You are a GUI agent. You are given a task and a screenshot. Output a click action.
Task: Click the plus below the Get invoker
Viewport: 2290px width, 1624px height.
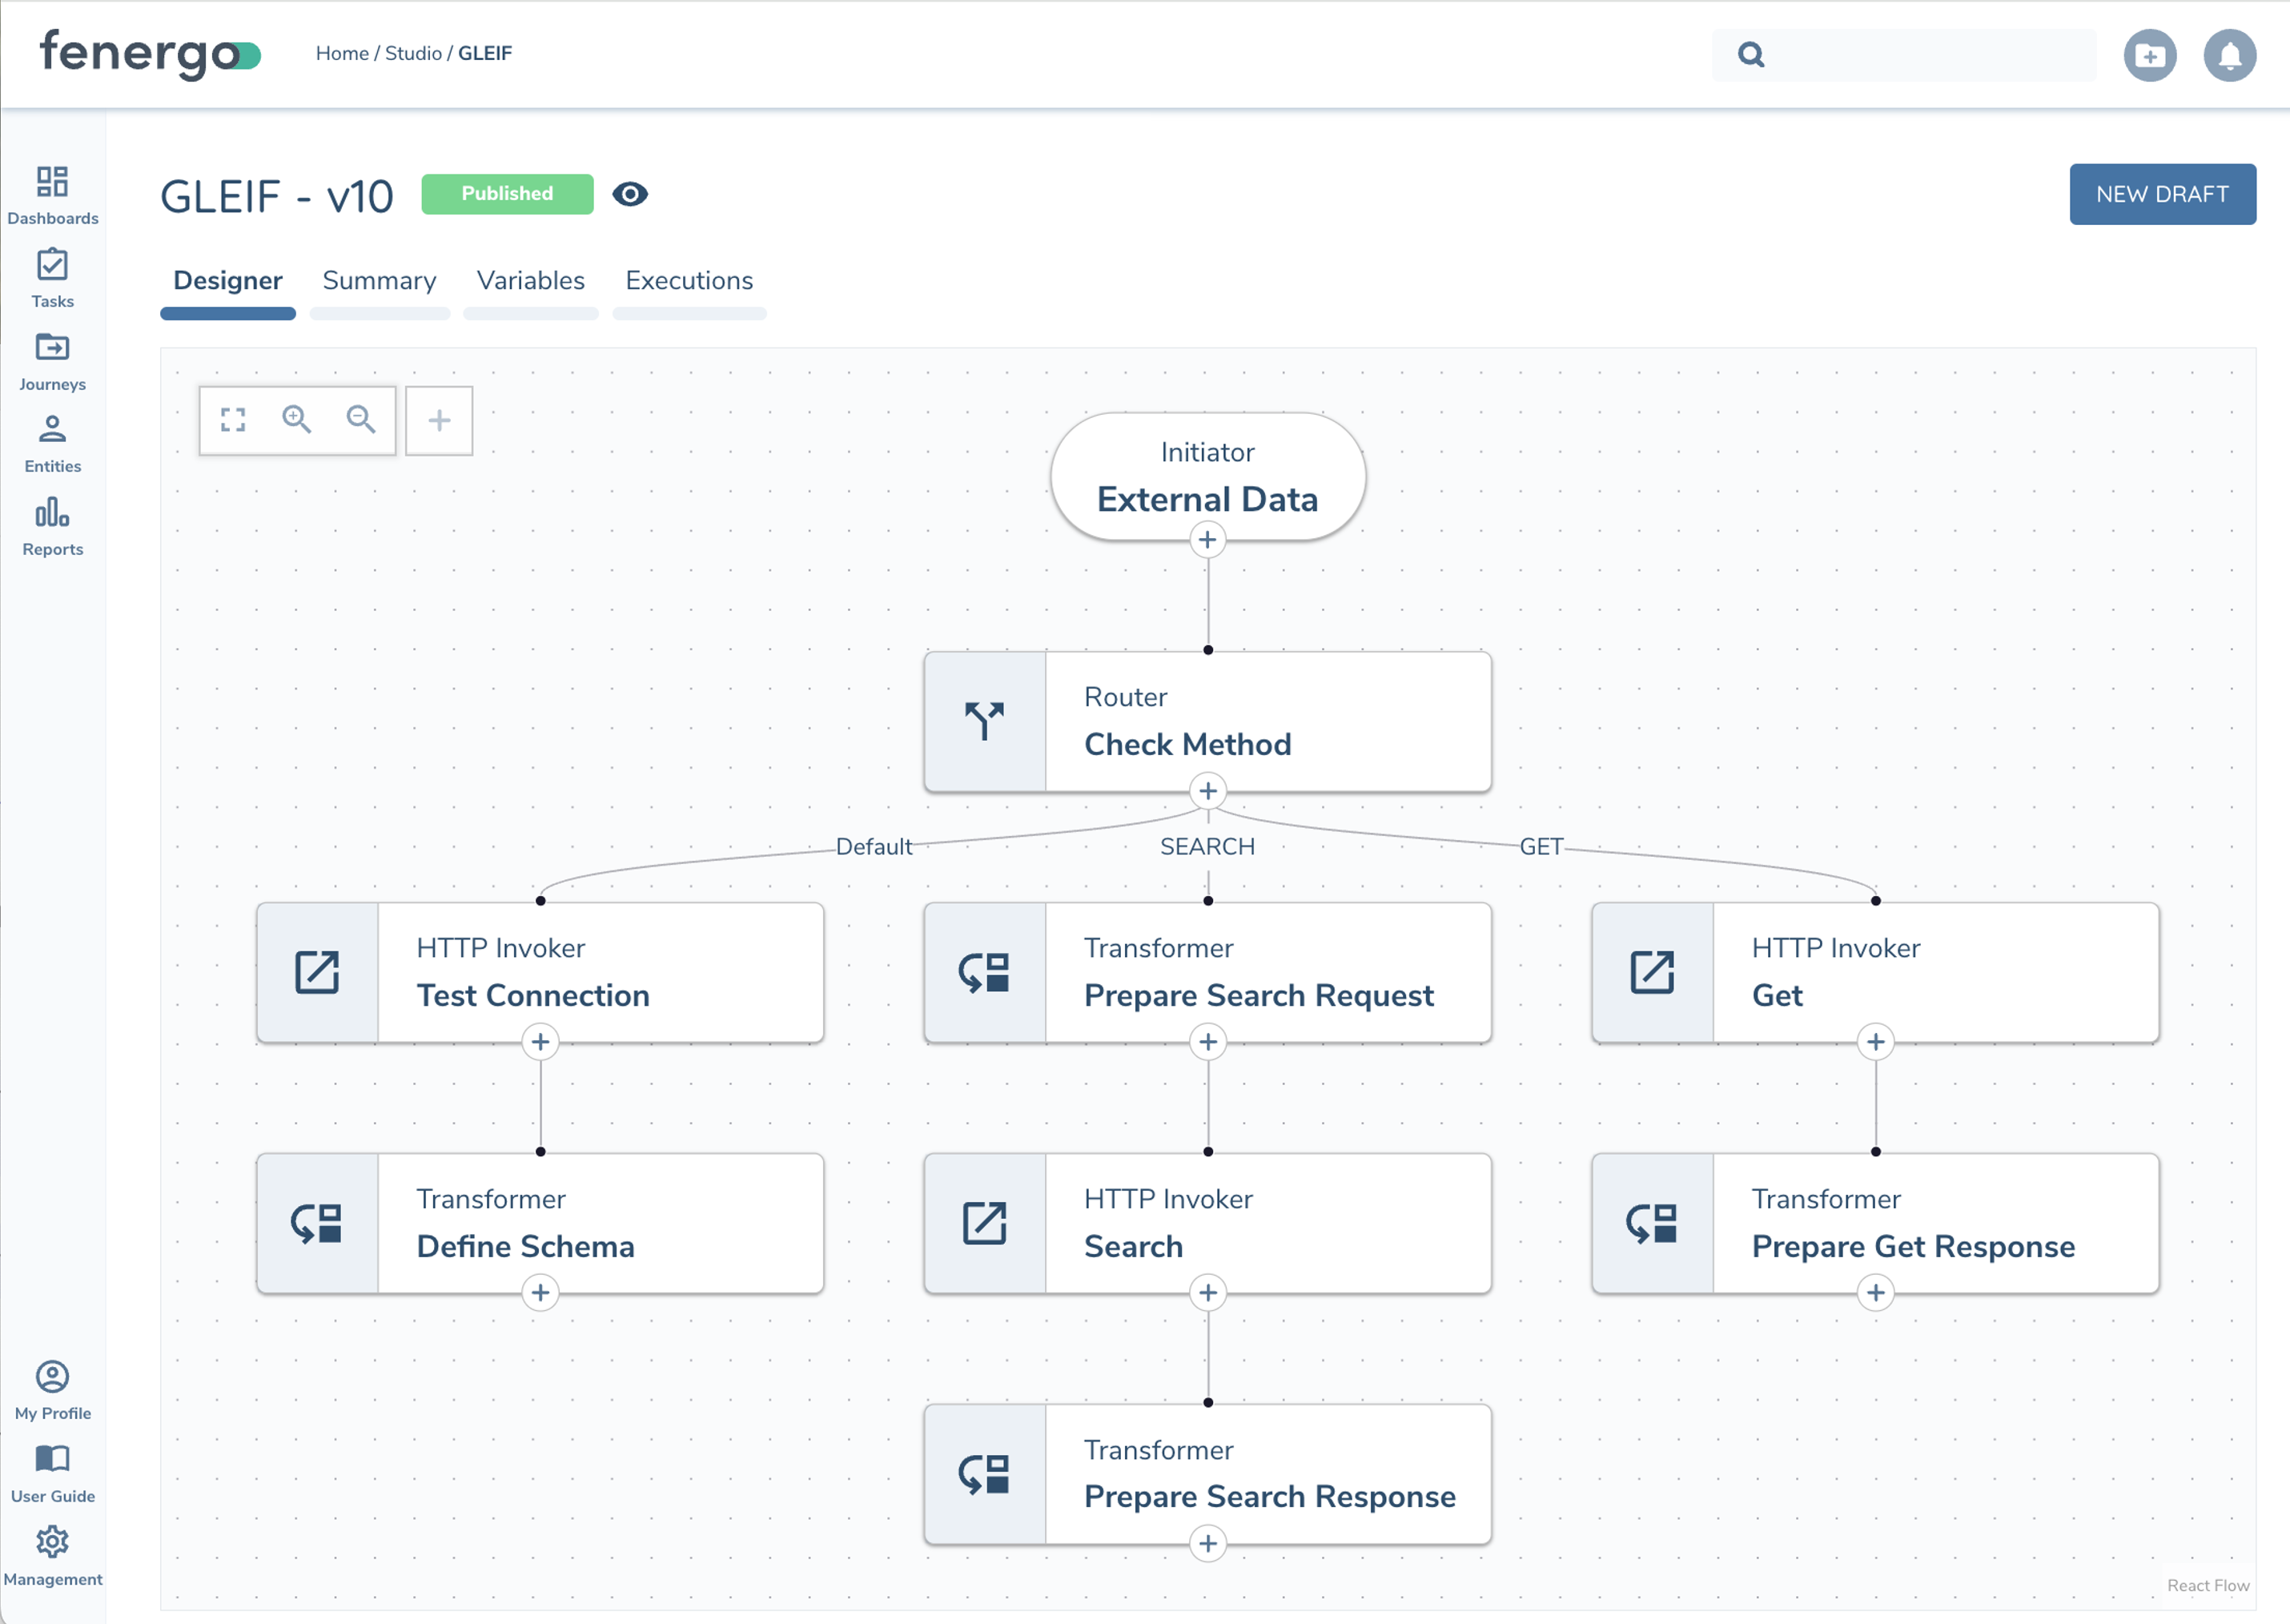click(x=1876, y=1041)
